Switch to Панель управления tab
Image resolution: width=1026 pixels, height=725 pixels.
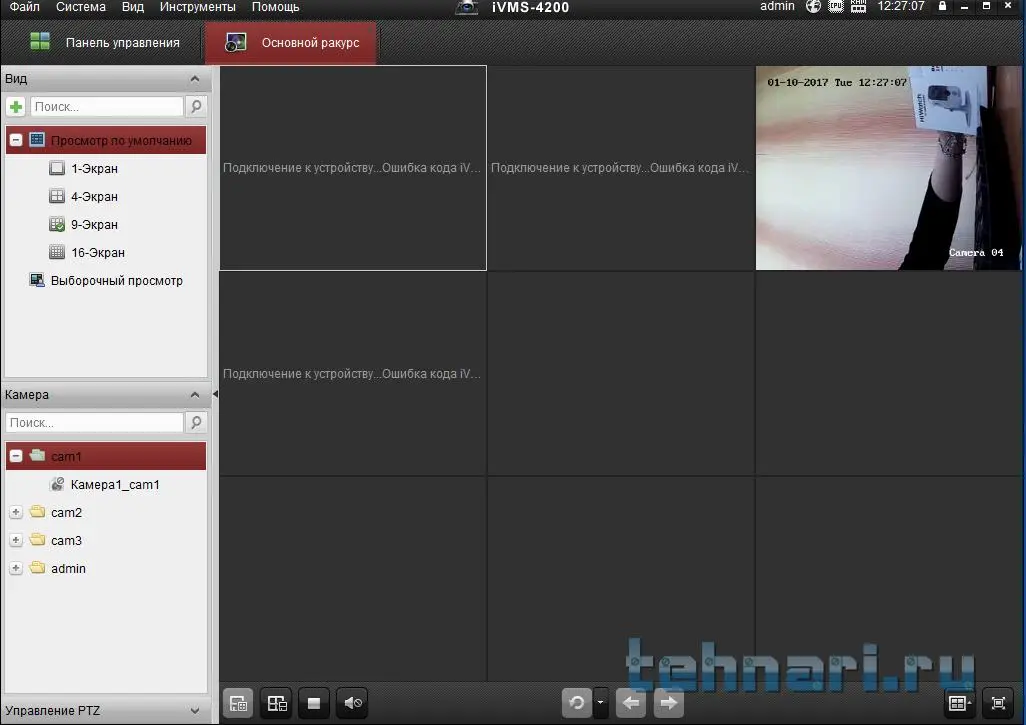(x=105, y=43)
